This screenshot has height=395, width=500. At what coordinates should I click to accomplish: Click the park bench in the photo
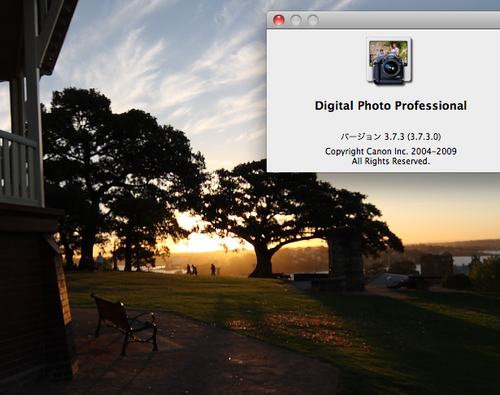coord(125,323)
